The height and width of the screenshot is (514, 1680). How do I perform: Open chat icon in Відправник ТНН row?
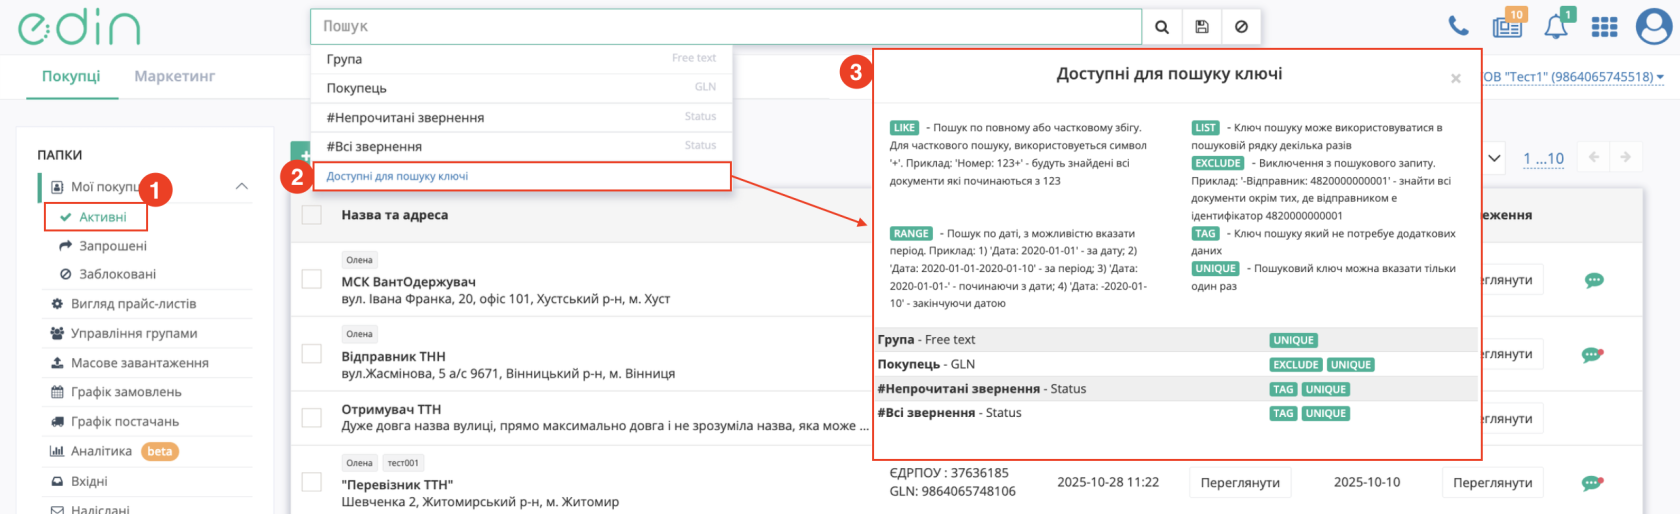pos(1593,354)
